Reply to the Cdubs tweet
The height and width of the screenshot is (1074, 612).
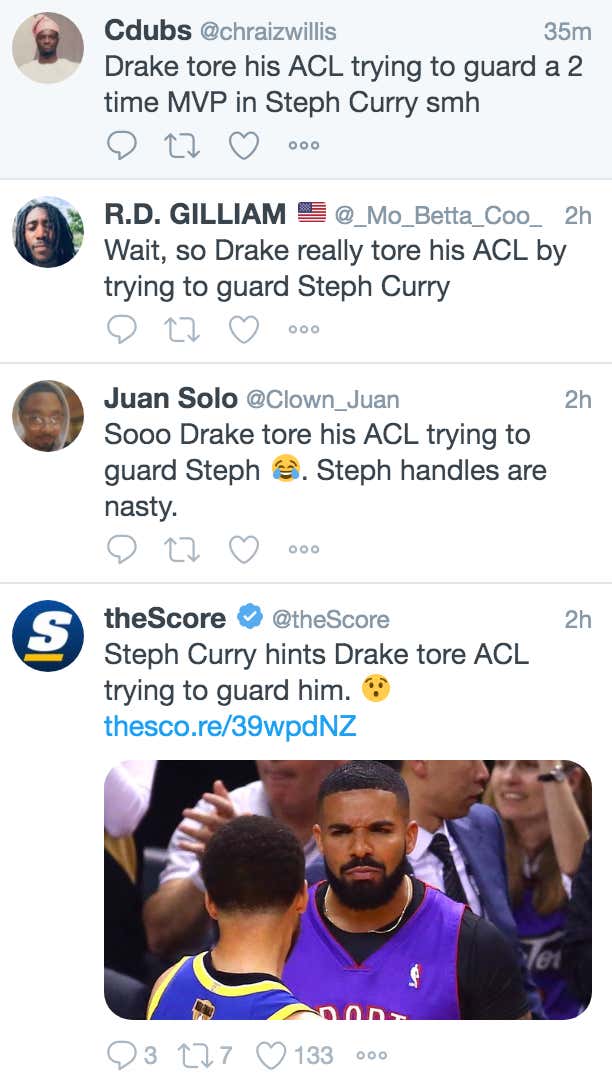[x=122, y=145]
